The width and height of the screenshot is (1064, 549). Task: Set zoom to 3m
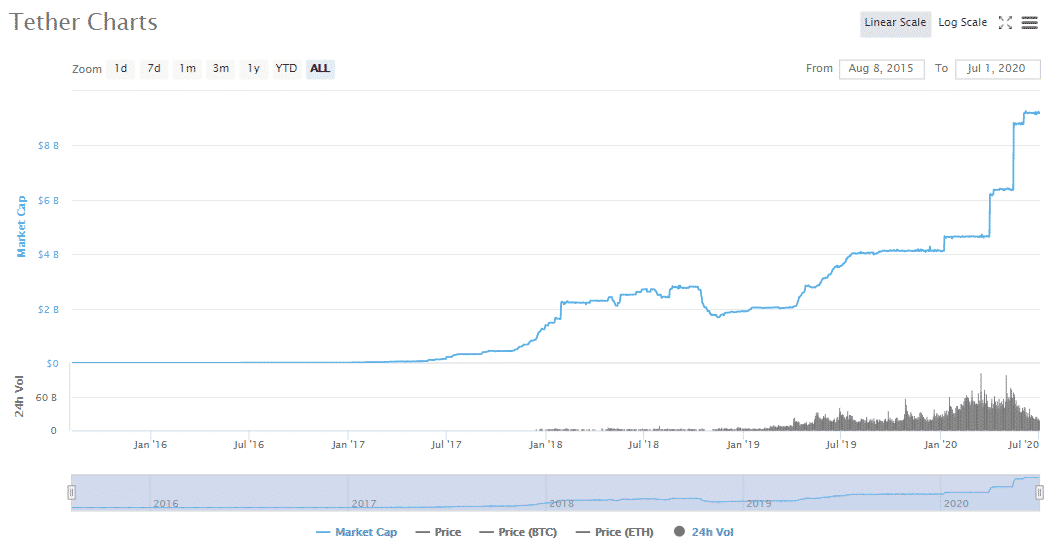pos(221,69)
